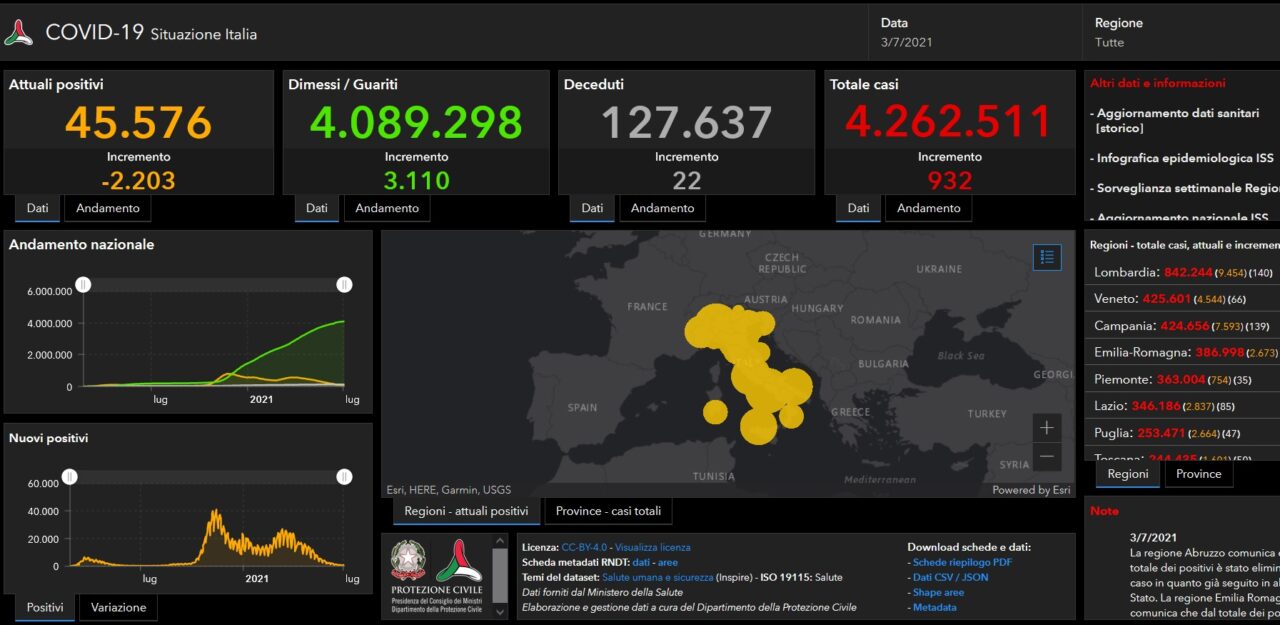
Task: Open the Dati CSV / JSON download link
Action: (x=950, y=577)
